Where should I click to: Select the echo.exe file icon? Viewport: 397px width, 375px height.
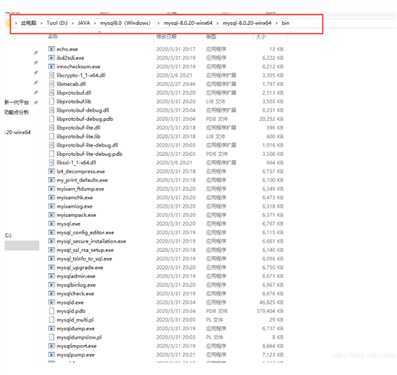[51, 49]
